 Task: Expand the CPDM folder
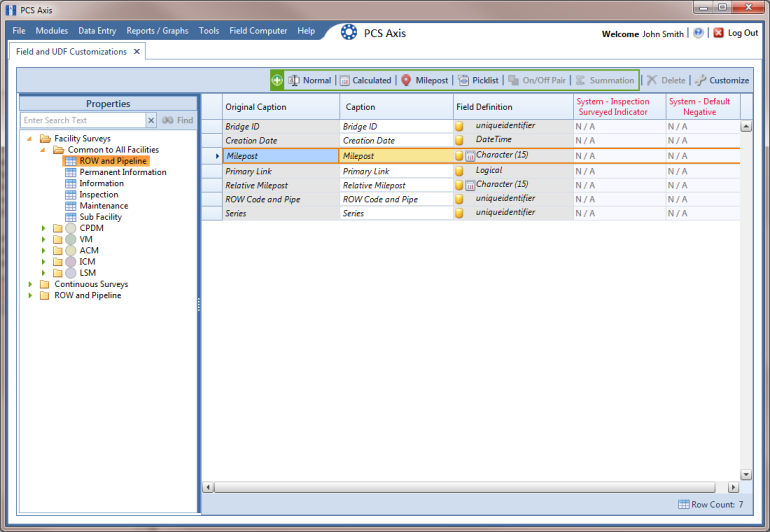[x=43, y=228]
